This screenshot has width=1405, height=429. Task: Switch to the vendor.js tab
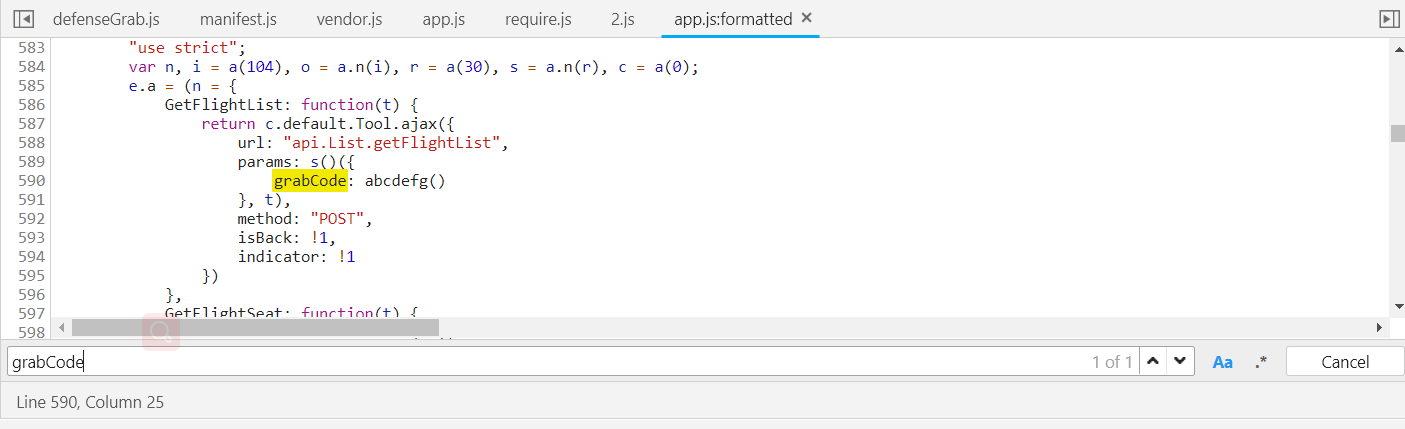coord(349,19)
